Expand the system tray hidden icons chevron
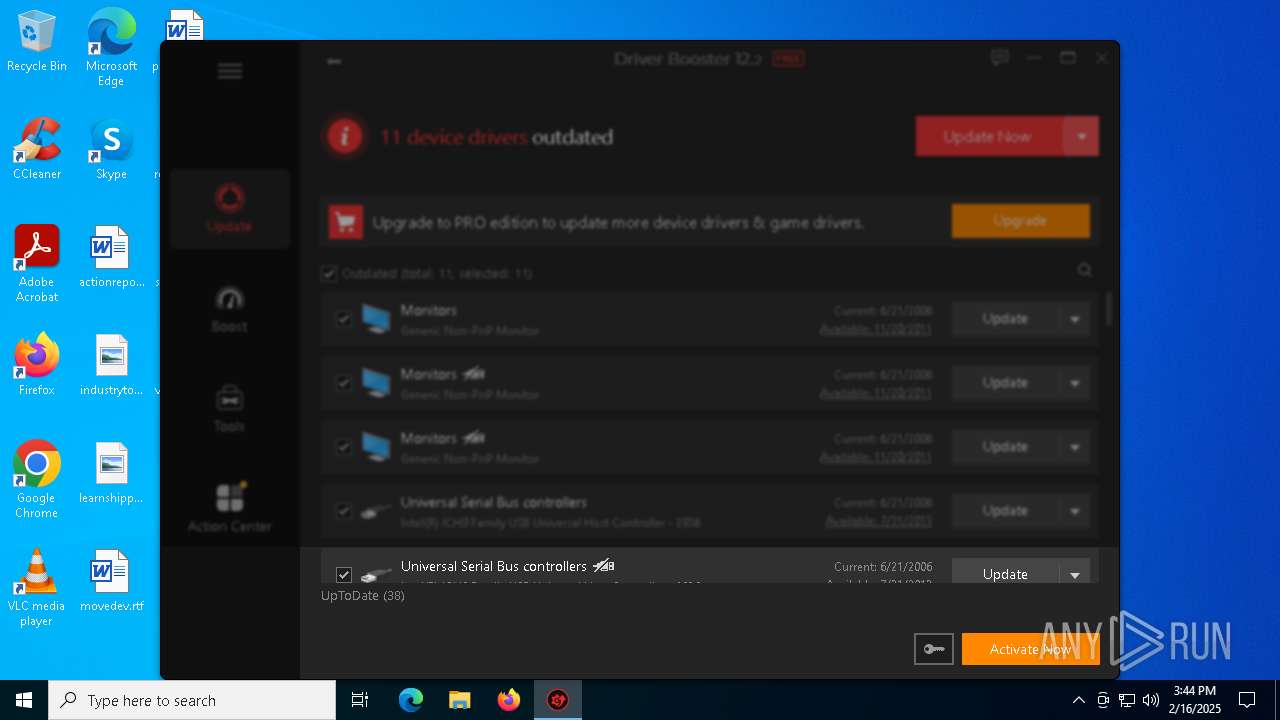 coord(1078,700)
